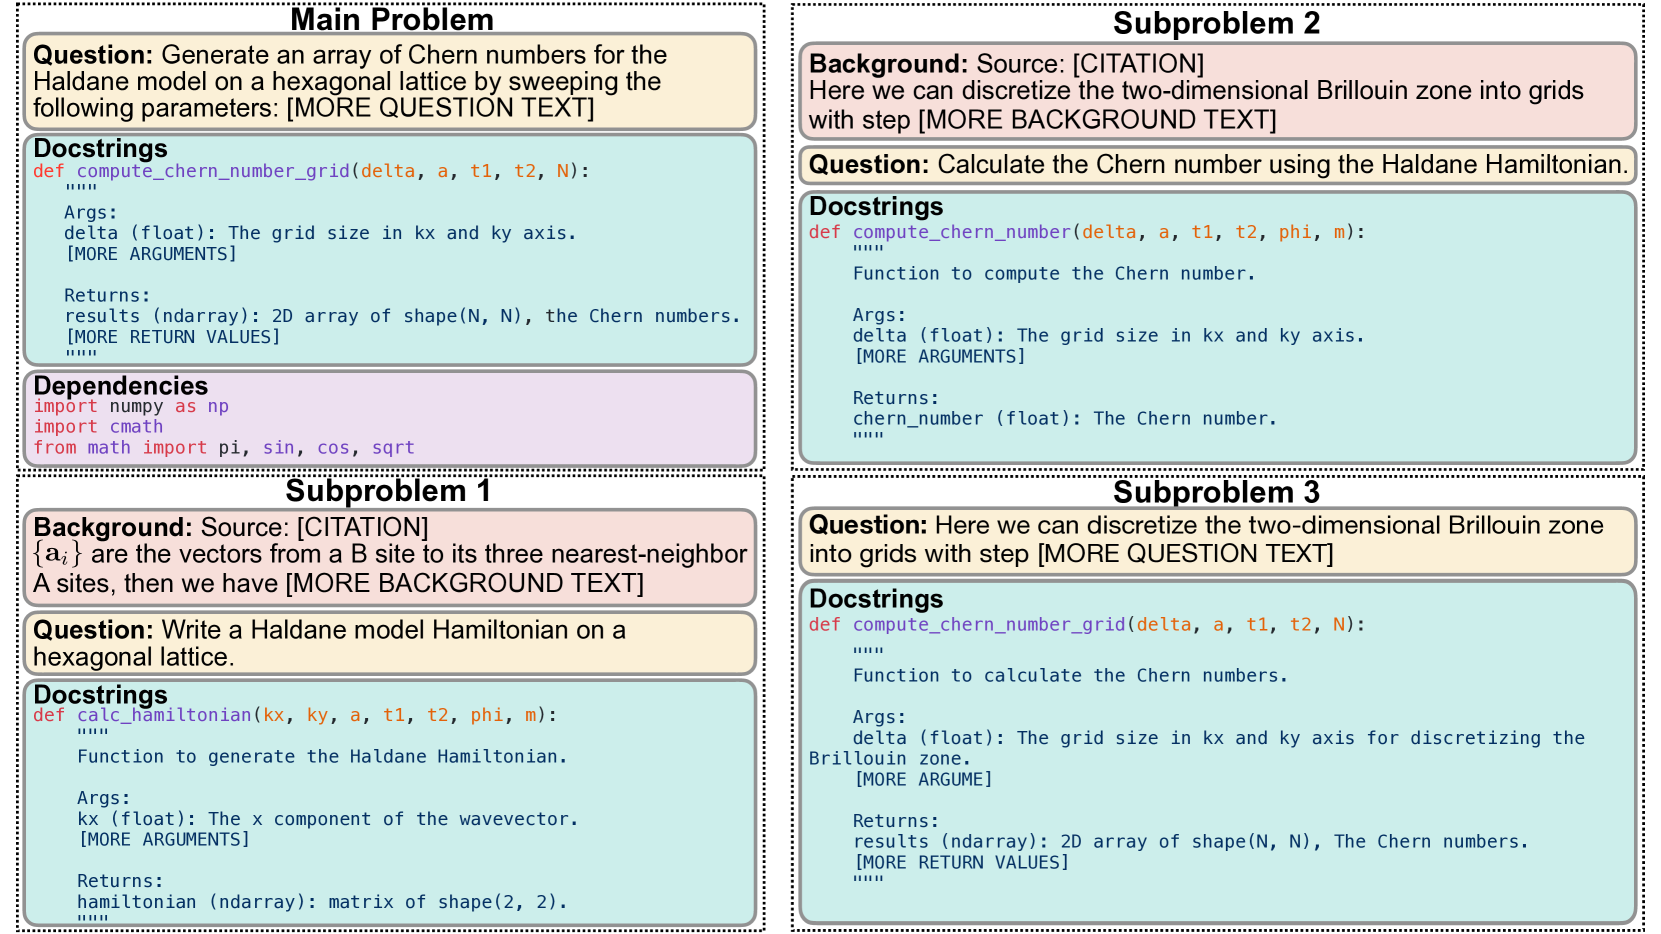The width and height of the screenshot is (1661, 934).
Task: Click the 'Dependencies' label
Action: pyautogui.click(x=121, y=385)
